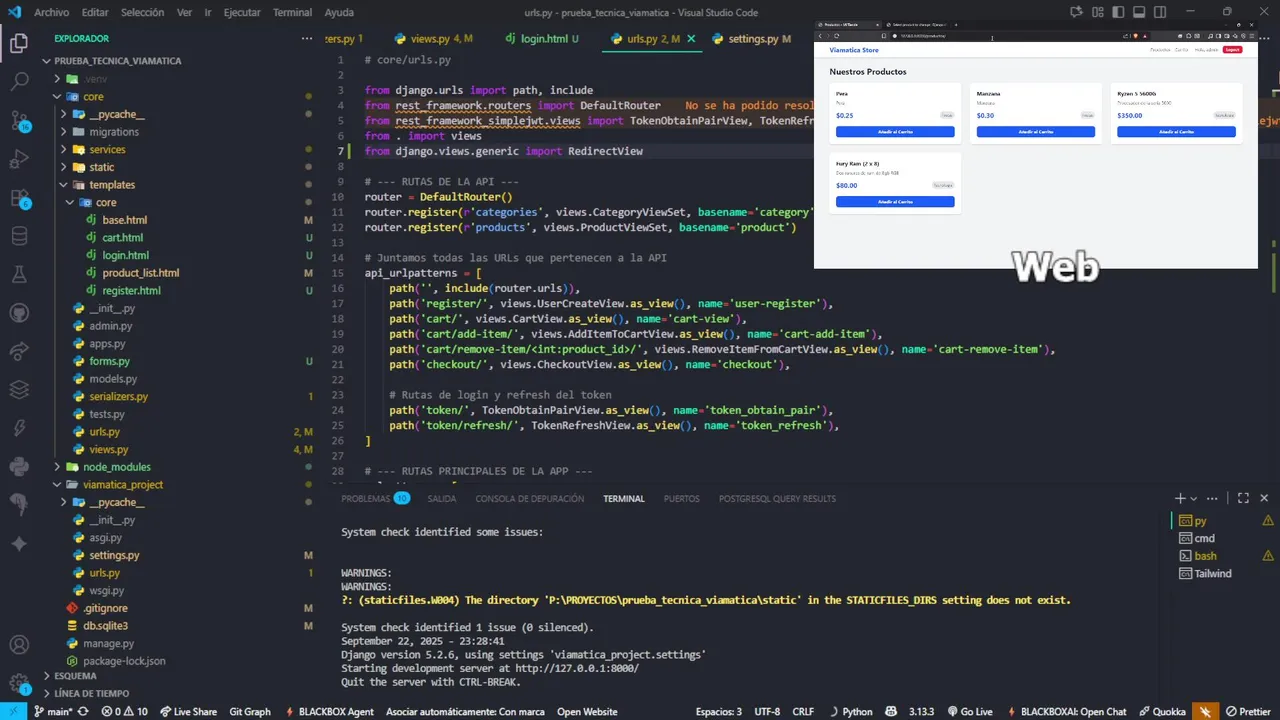Image resolution: width=1280 pixels, height=720 pixels.
Task: Open the sparkle icon in activity bar
Action: [x=18, y=542]
